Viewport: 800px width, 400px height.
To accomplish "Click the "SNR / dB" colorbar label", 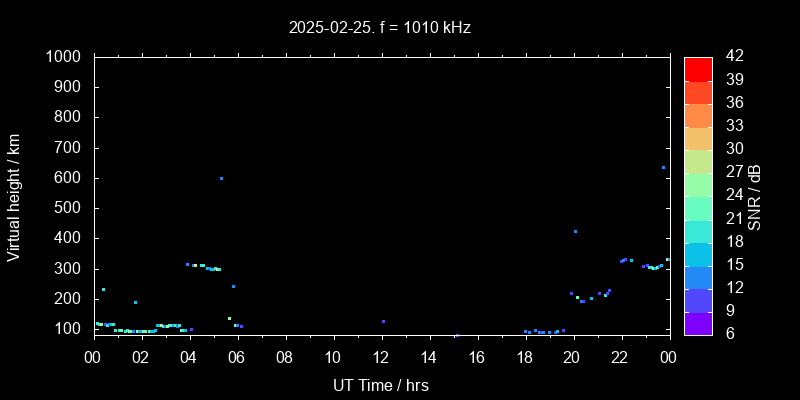I will 755,196.
